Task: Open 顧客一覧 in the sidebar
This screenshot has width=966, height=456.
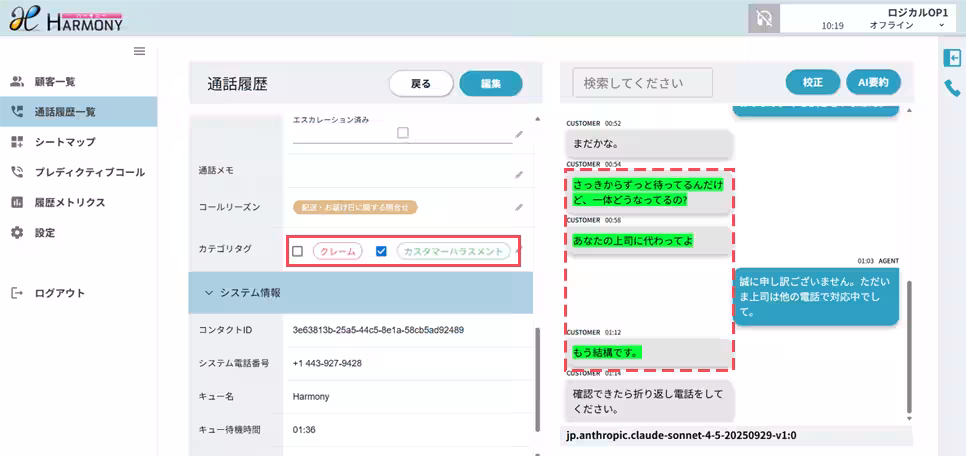Action: [x=55, y=81]
